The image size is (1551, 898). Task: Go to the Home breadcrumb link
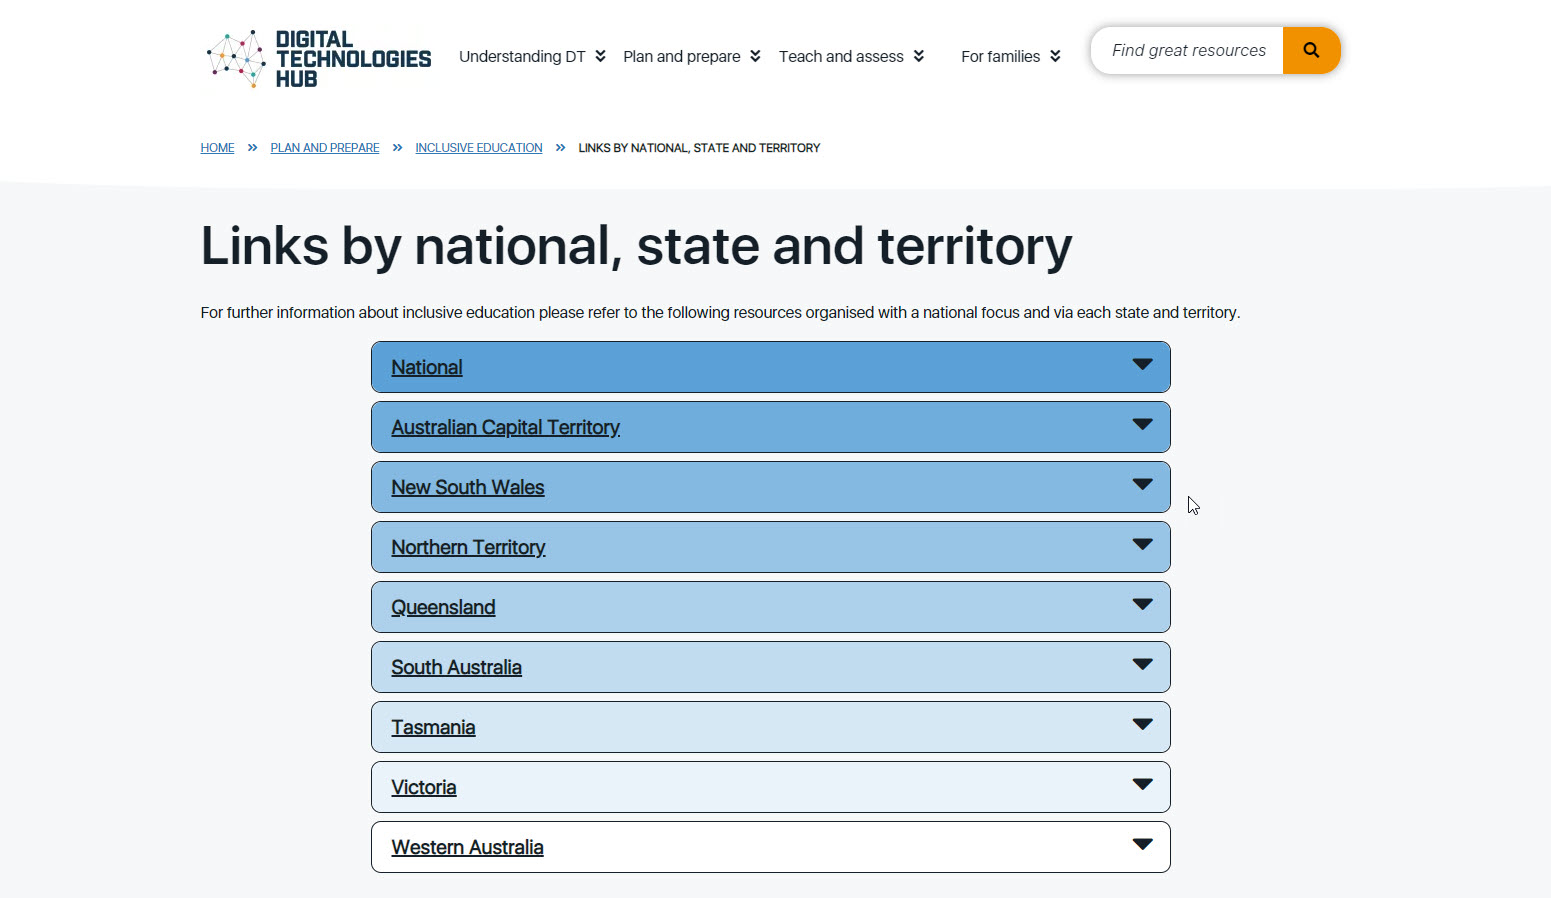(x=217, y=148)
